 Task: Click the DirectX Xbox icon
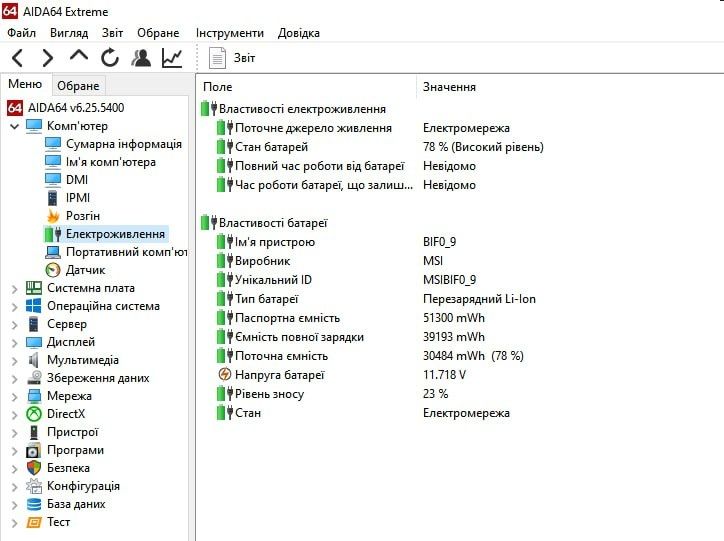[34, 414]
